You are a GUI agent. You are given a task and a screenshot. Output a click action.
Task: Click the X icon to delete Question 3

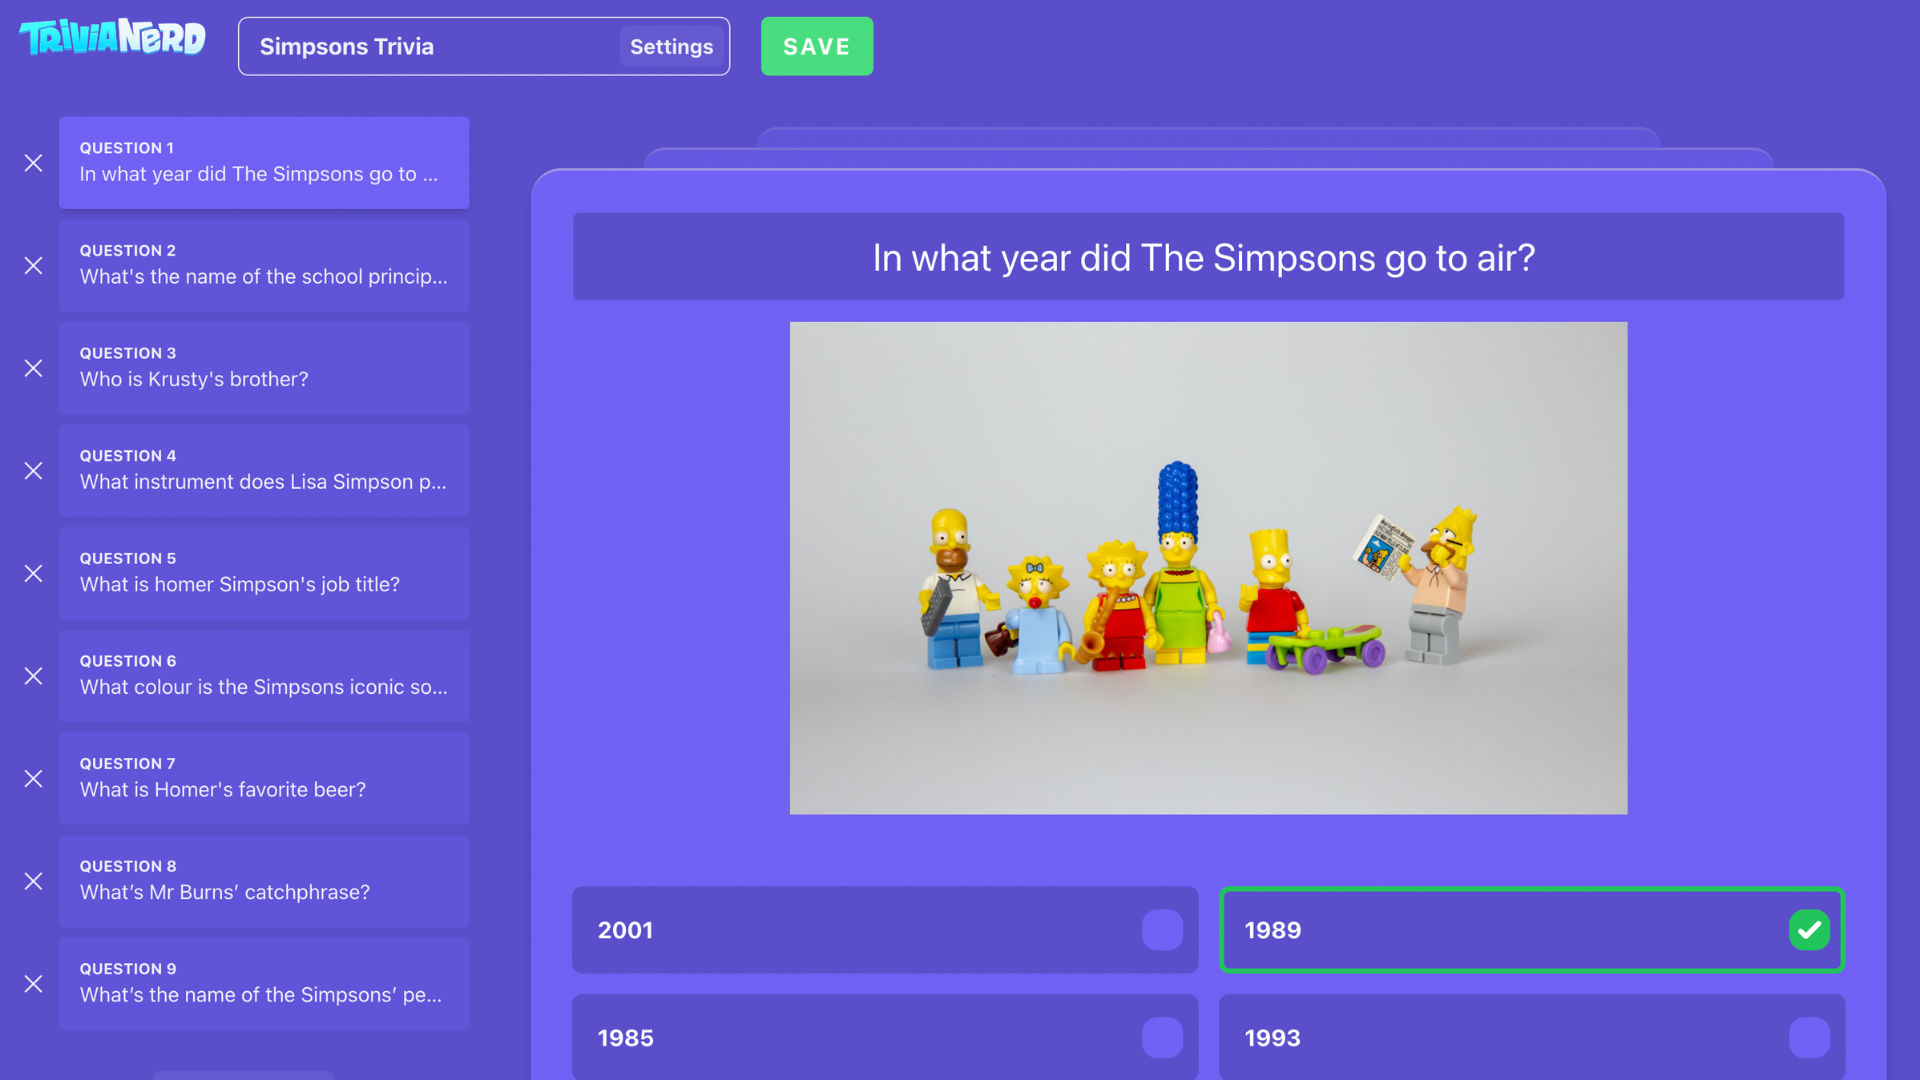[x=33, y=367]
